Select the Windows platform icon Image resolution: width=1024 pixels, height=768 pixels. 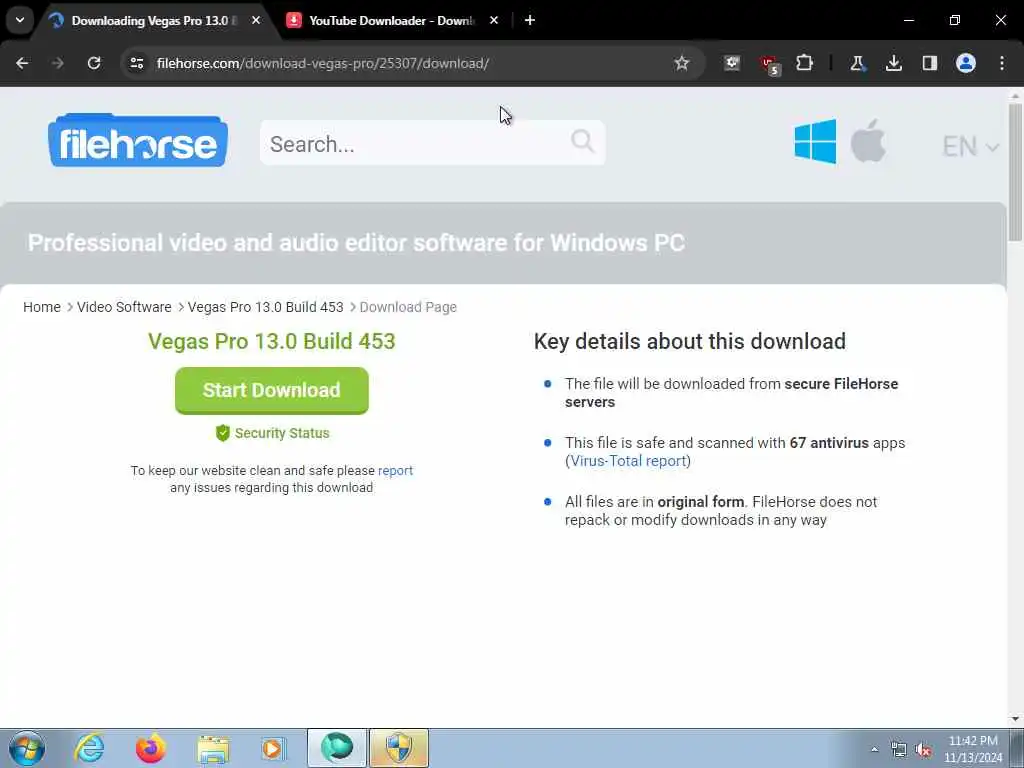tap(815, 141)
